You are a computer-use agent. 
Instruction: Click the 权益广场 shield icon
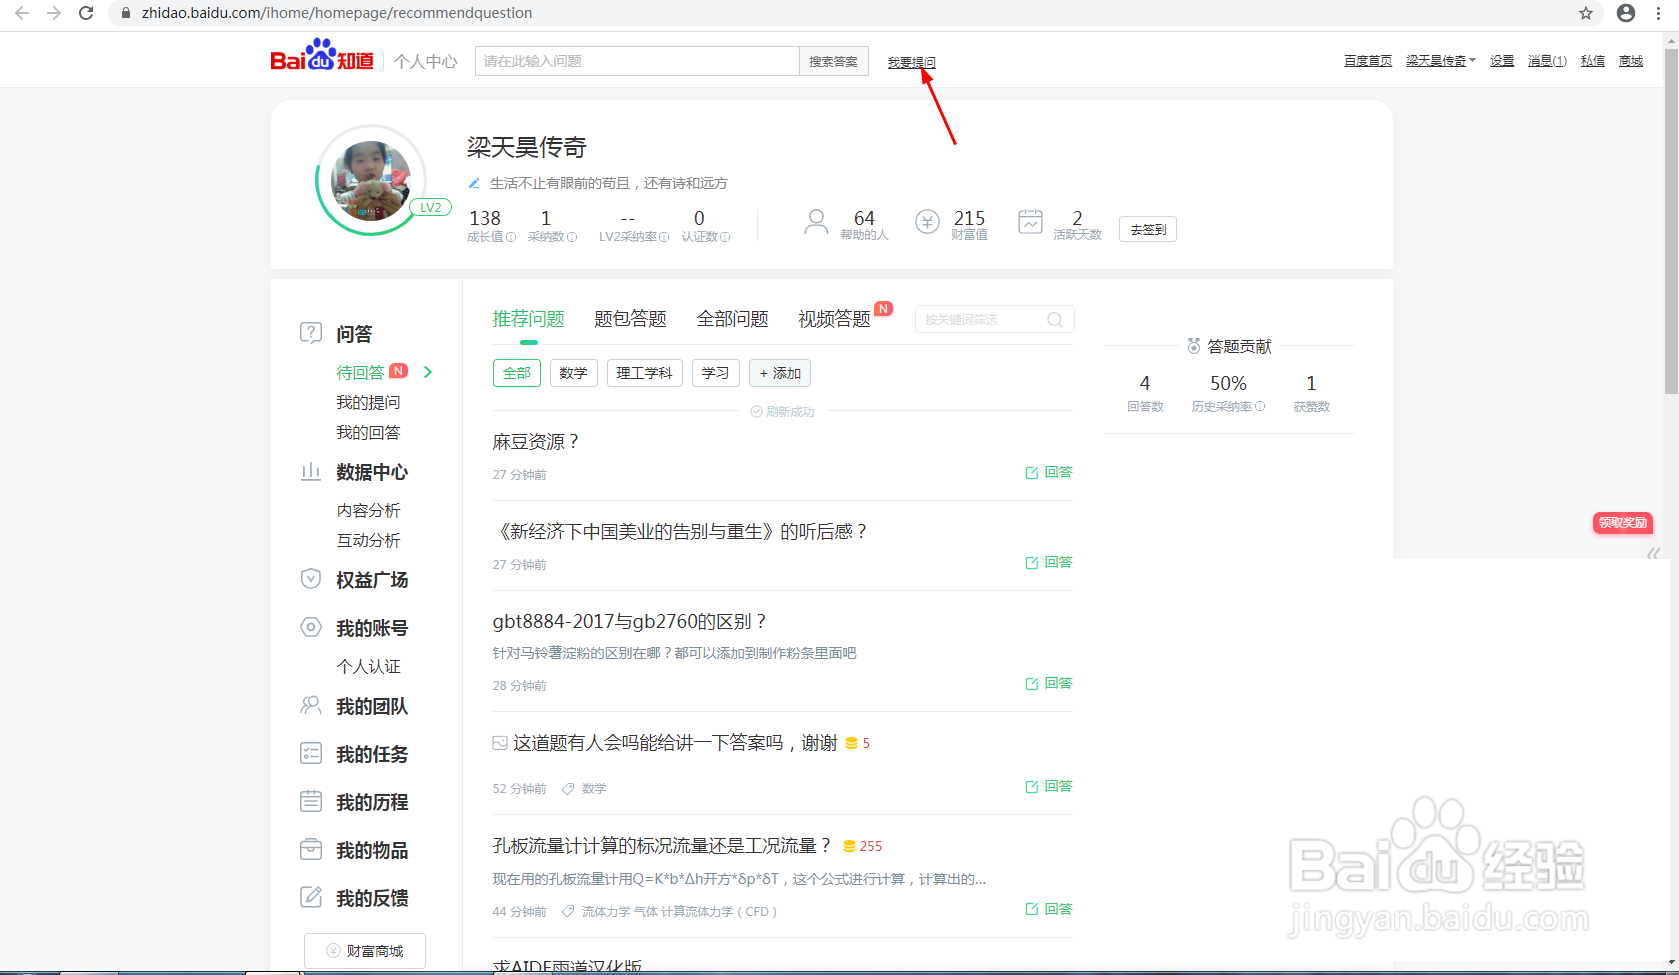311,579
